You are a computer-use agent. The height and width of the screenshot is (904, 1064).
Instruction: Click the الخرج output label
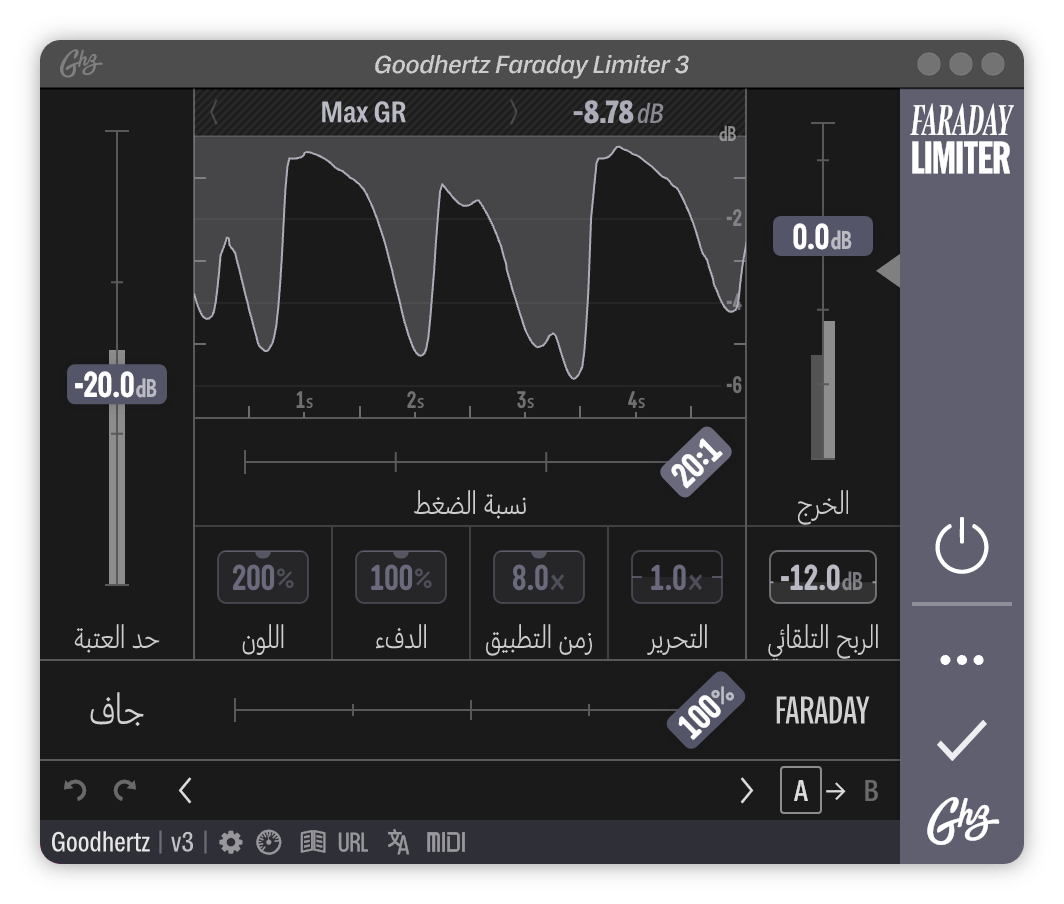(823, 505)
